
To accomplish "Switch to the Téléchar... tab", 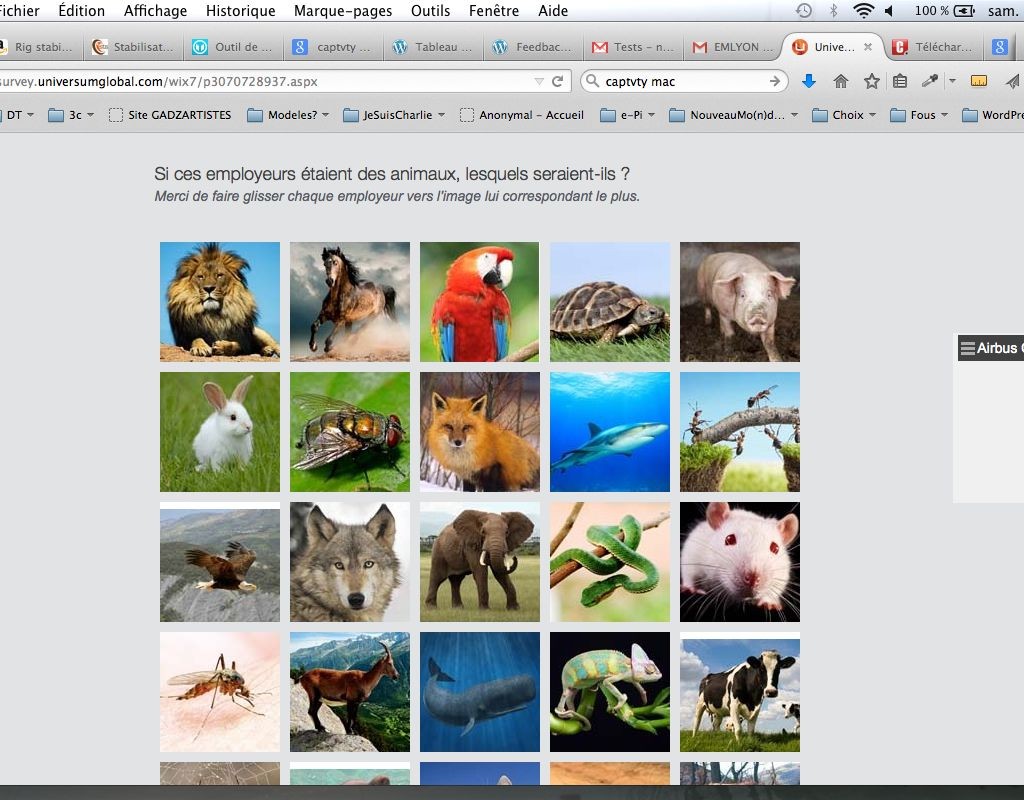I will (933, 47).
